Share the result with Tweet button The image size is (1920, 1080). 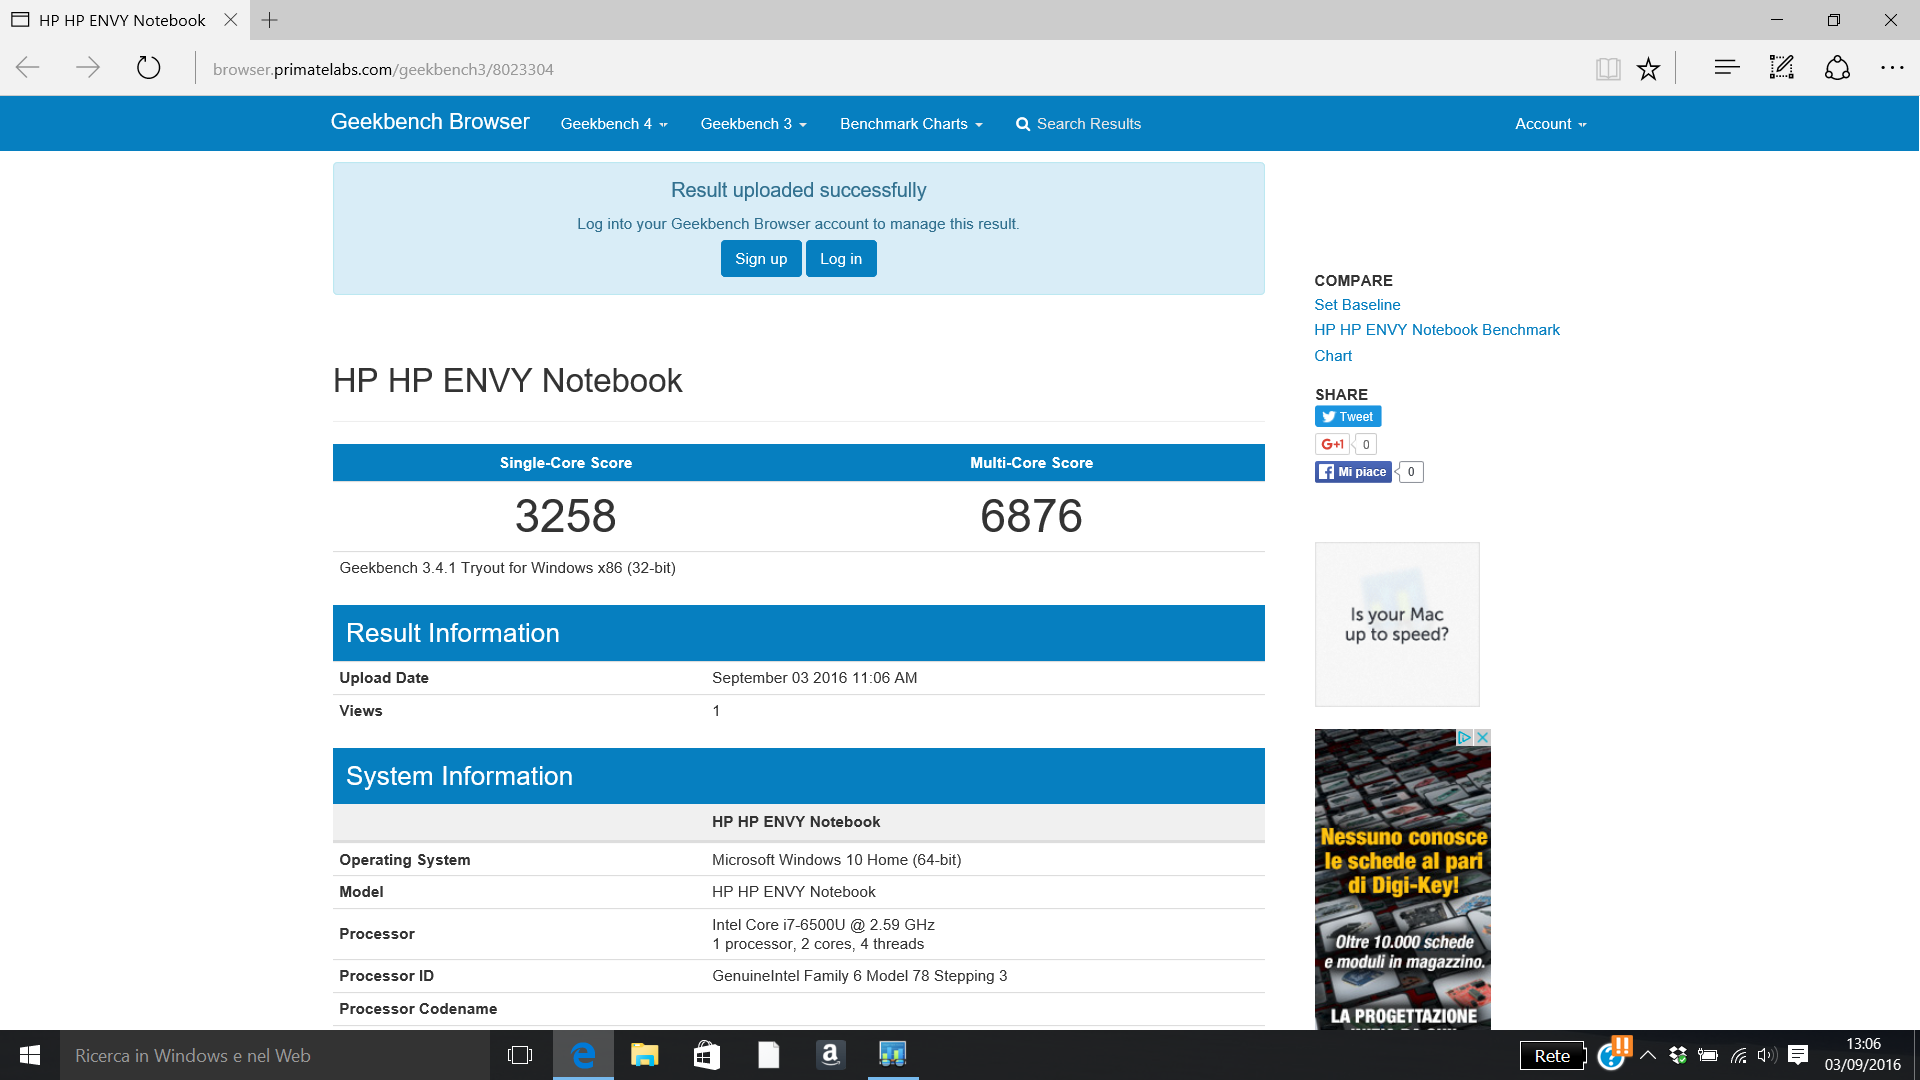[x=1348, y=417]
